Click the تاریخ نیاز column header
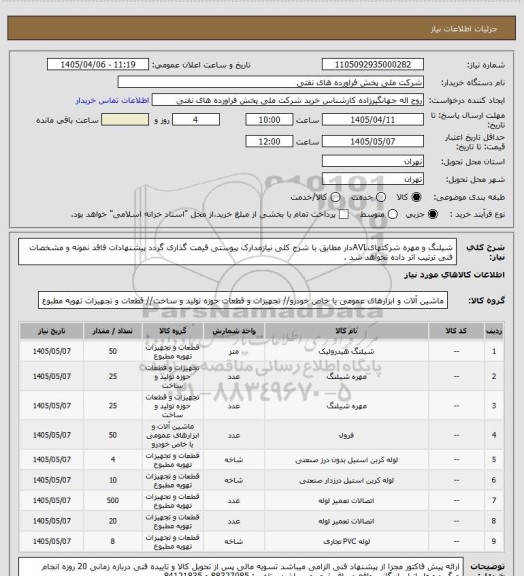 [51, 331]
